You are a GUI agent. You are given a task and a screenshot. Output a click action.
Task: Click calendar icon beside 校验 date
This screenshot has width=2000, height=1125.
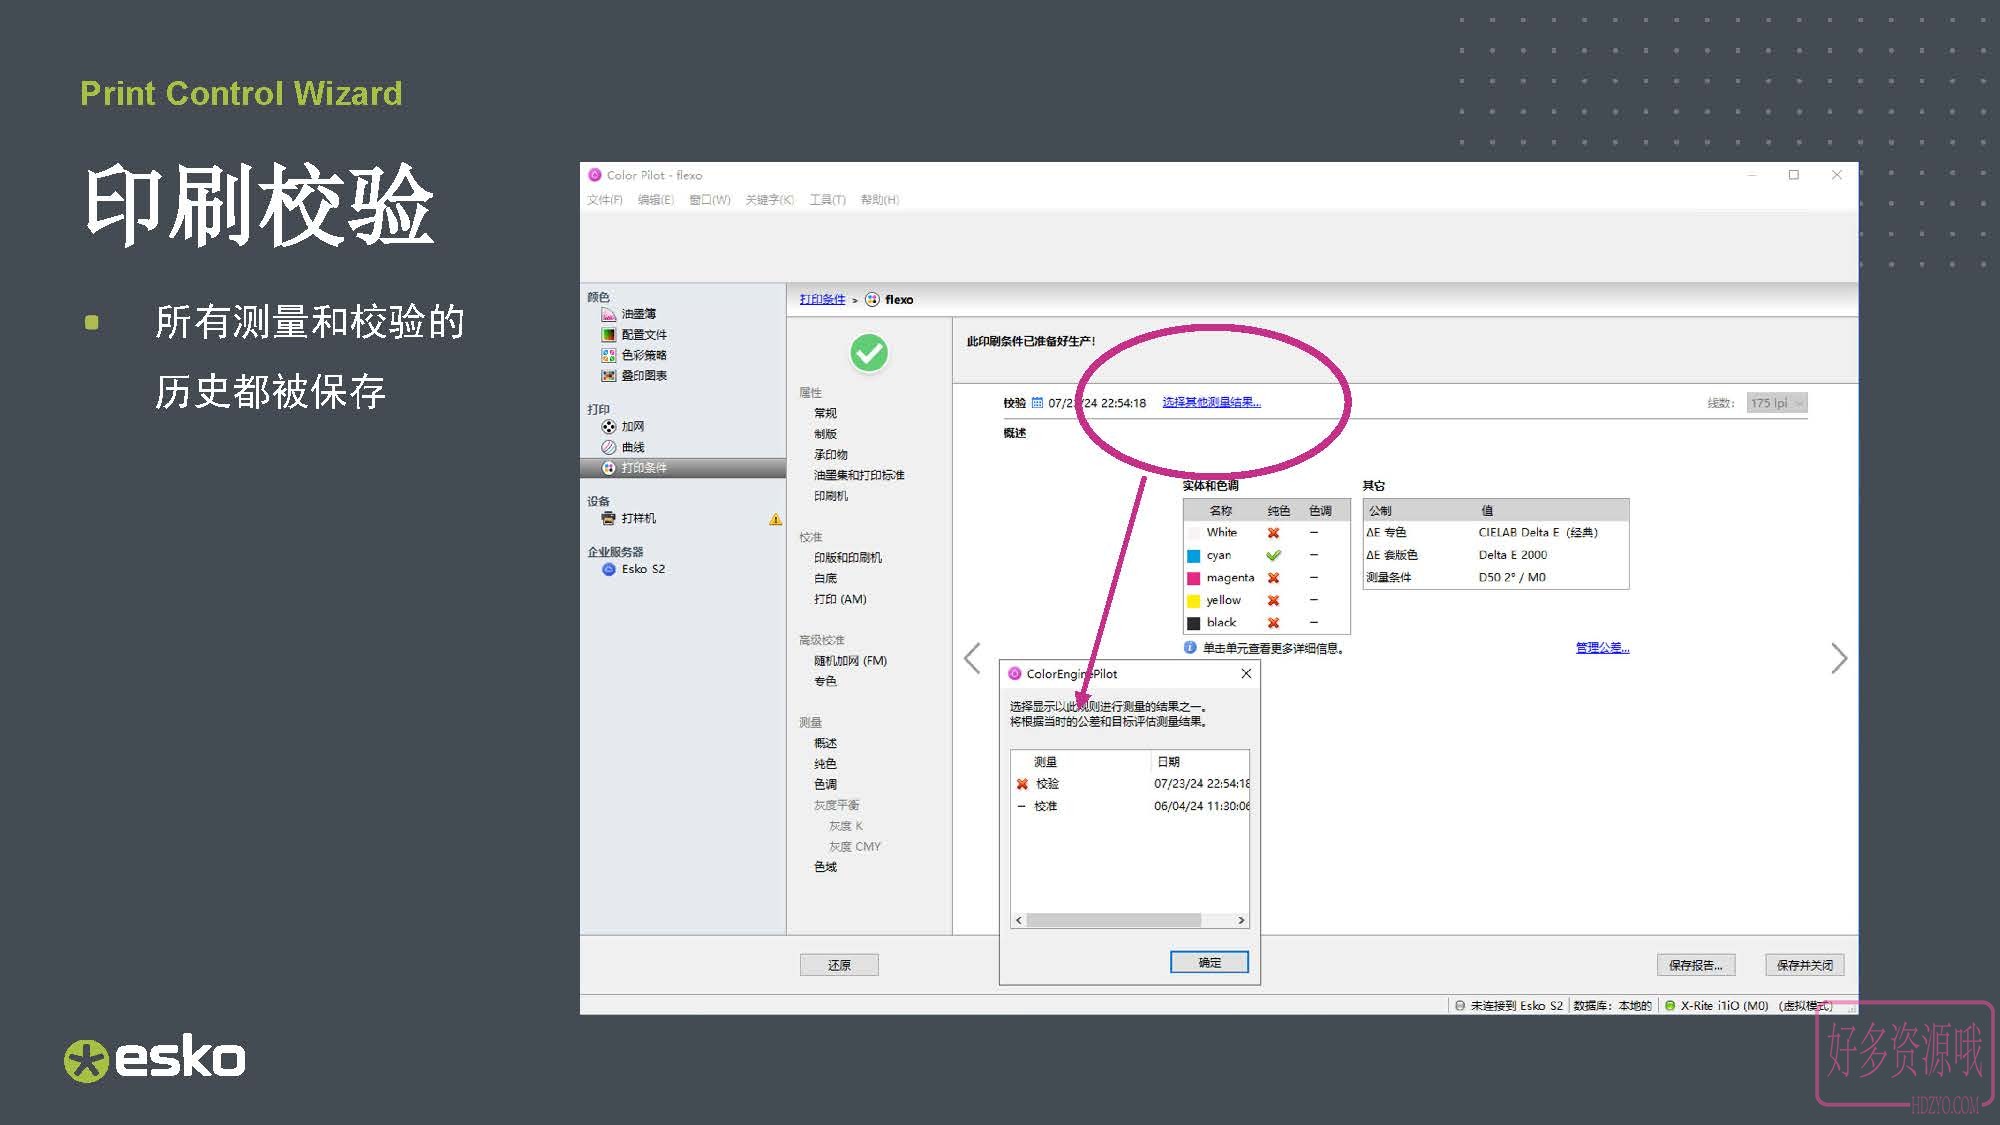tap(1037, 403)
